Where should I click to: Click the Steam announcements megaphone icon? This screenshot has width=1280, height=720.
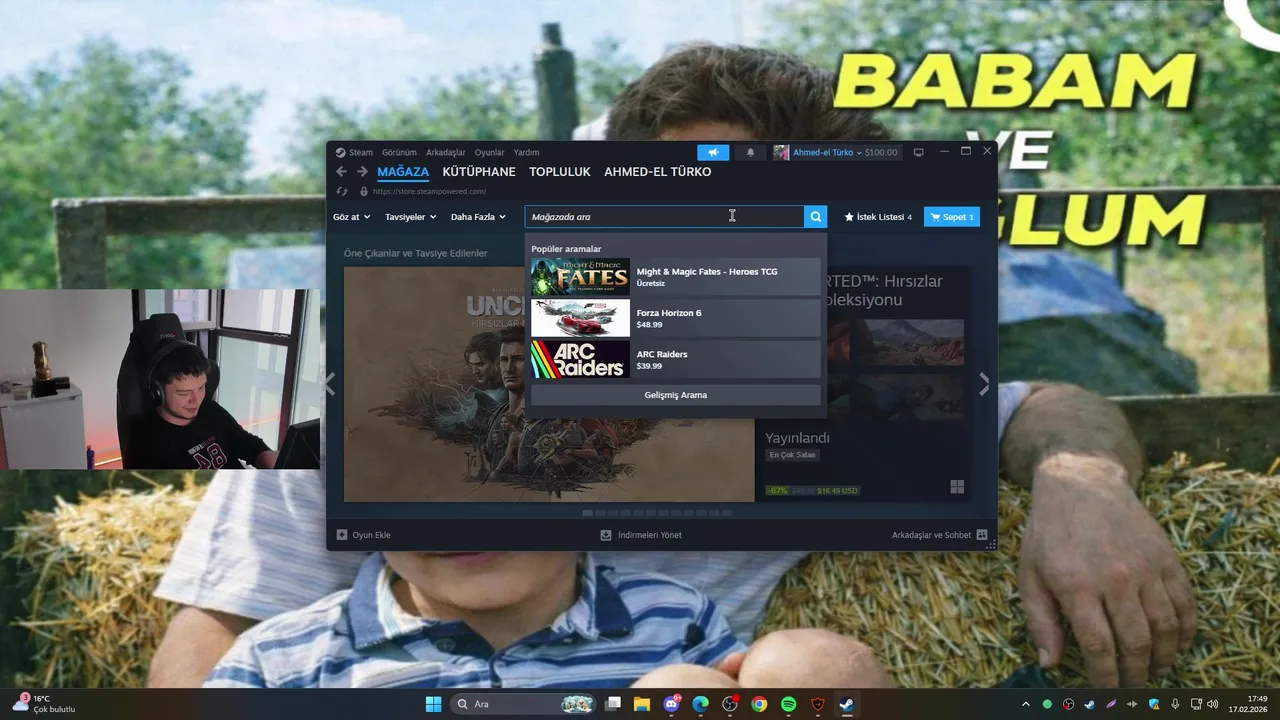[713, 152]
